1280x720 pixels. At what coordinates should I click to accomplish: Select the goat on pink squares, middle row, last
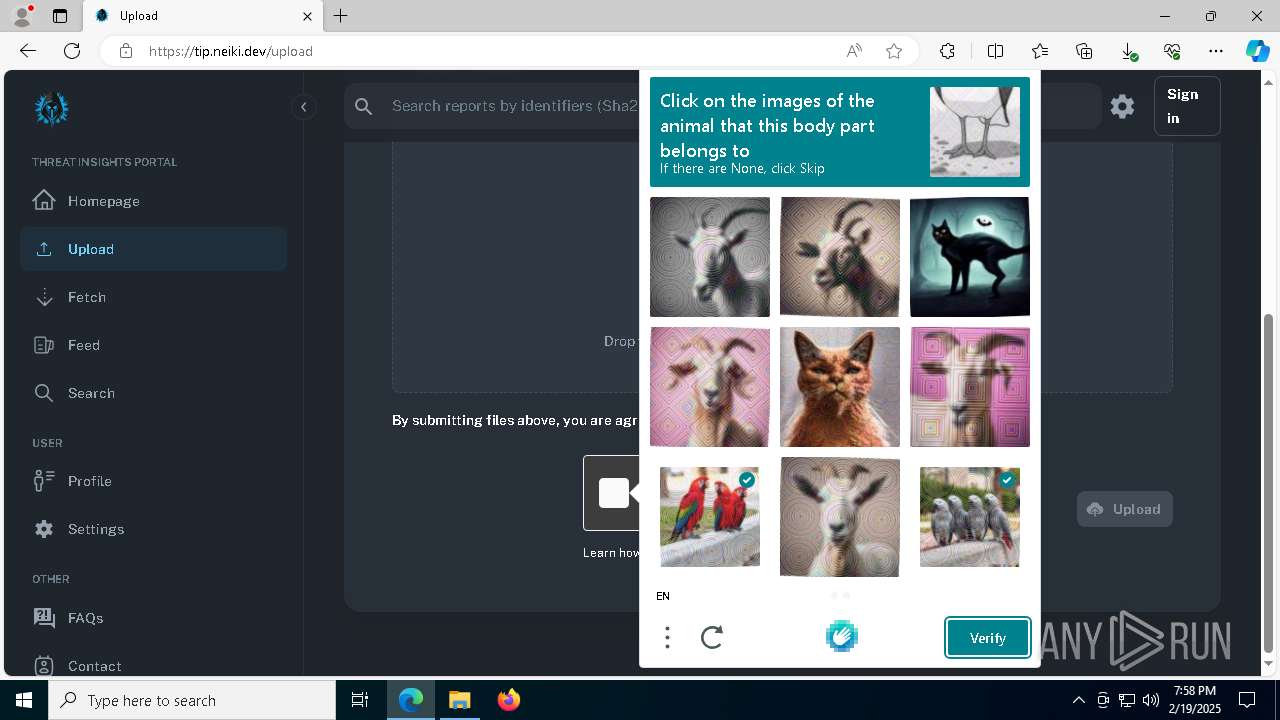970,387
